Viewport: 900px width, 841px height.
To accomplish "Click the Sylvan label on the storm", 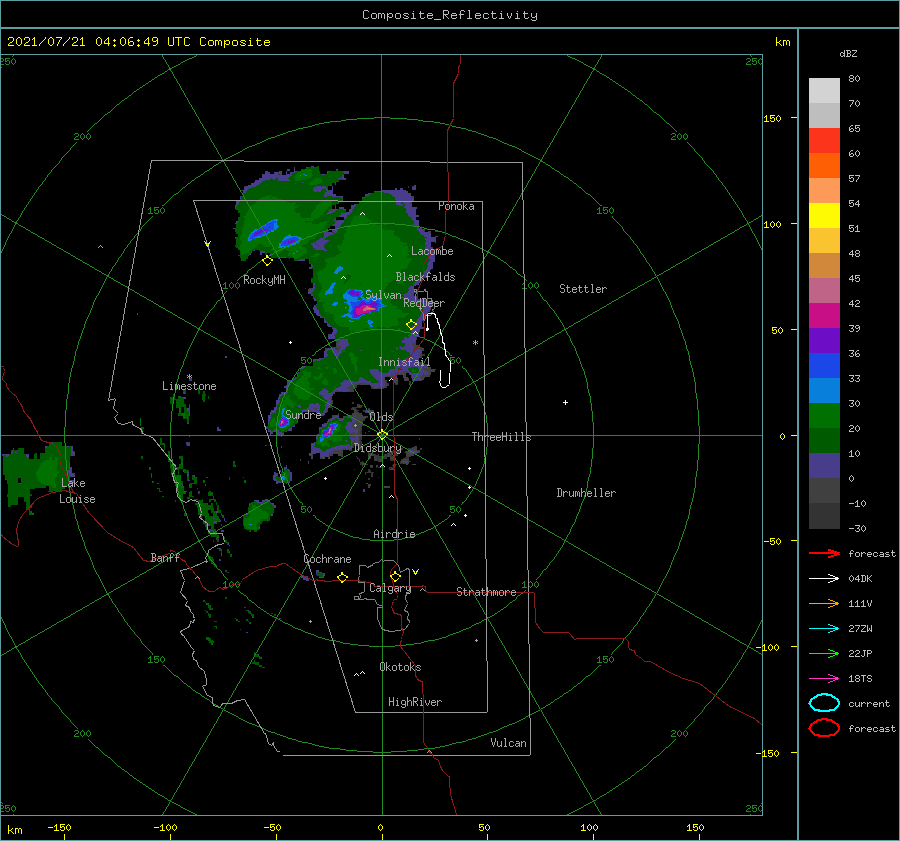I will point(383,295).
